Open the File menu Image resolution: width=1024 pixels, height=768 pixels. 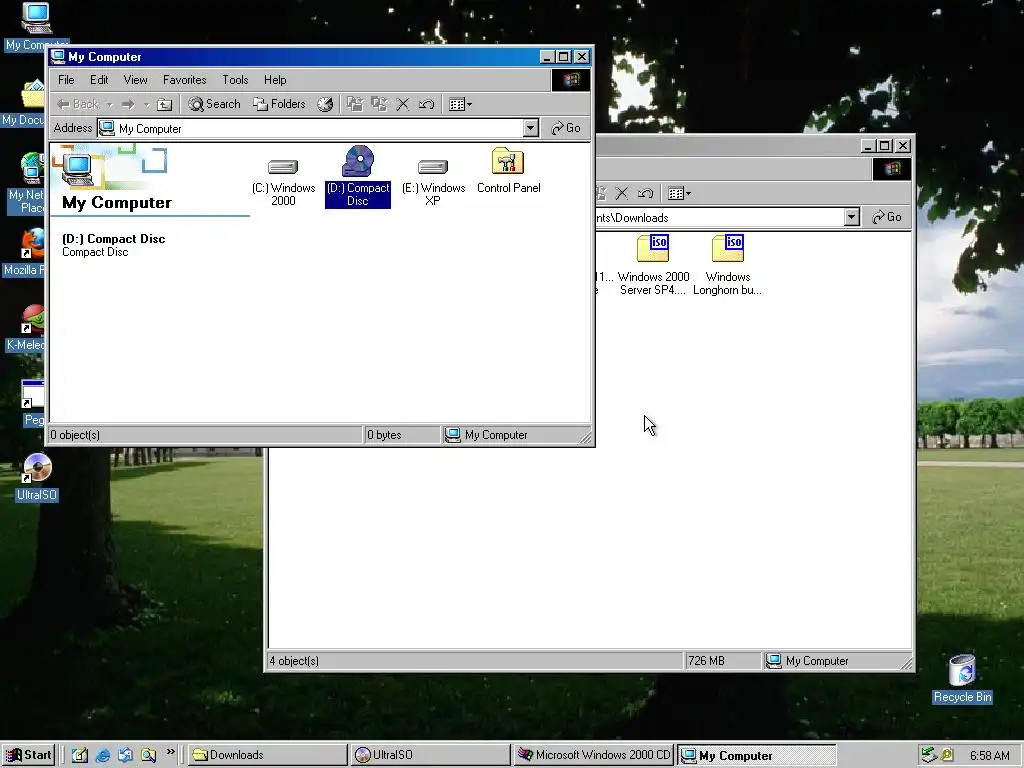[66, 80]
